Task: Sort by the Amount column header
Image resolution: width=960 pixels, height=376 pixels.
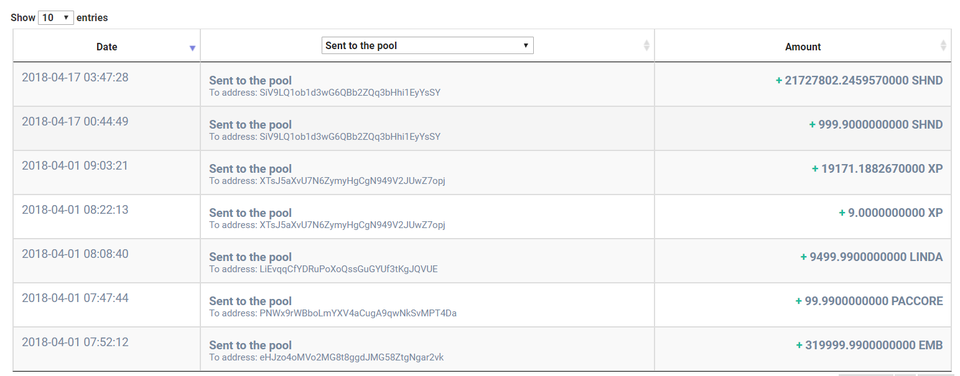Action: tap(803, 47)
